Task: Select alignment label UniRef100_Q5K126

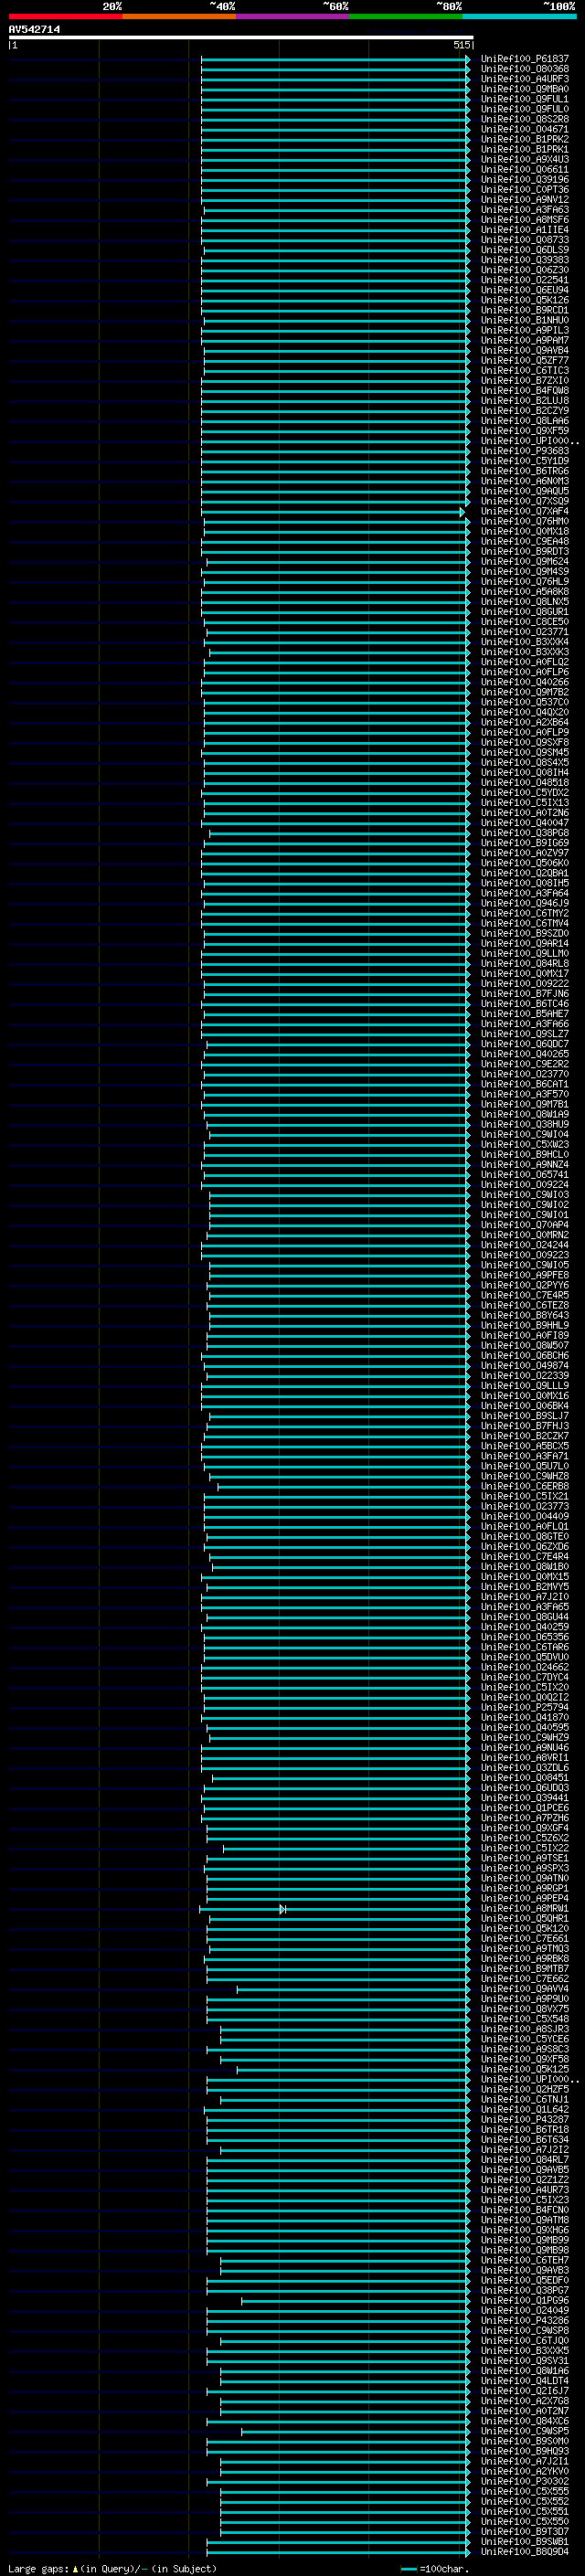Action: click(x=525, y=300)
